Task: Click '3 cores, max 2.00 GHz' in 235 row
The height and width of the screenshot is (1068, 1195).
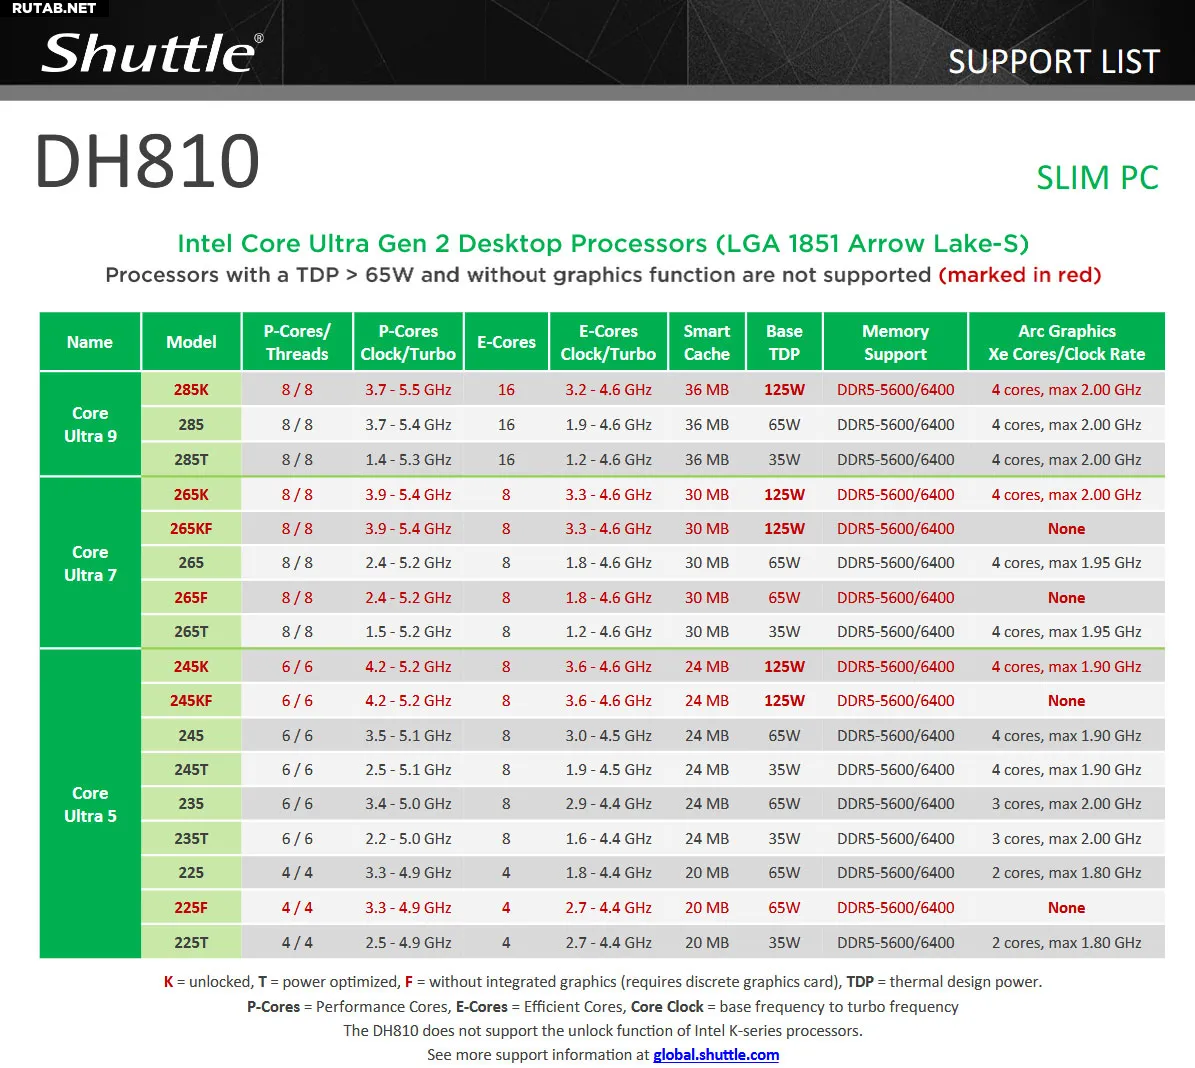Action: coord(1066,803)
